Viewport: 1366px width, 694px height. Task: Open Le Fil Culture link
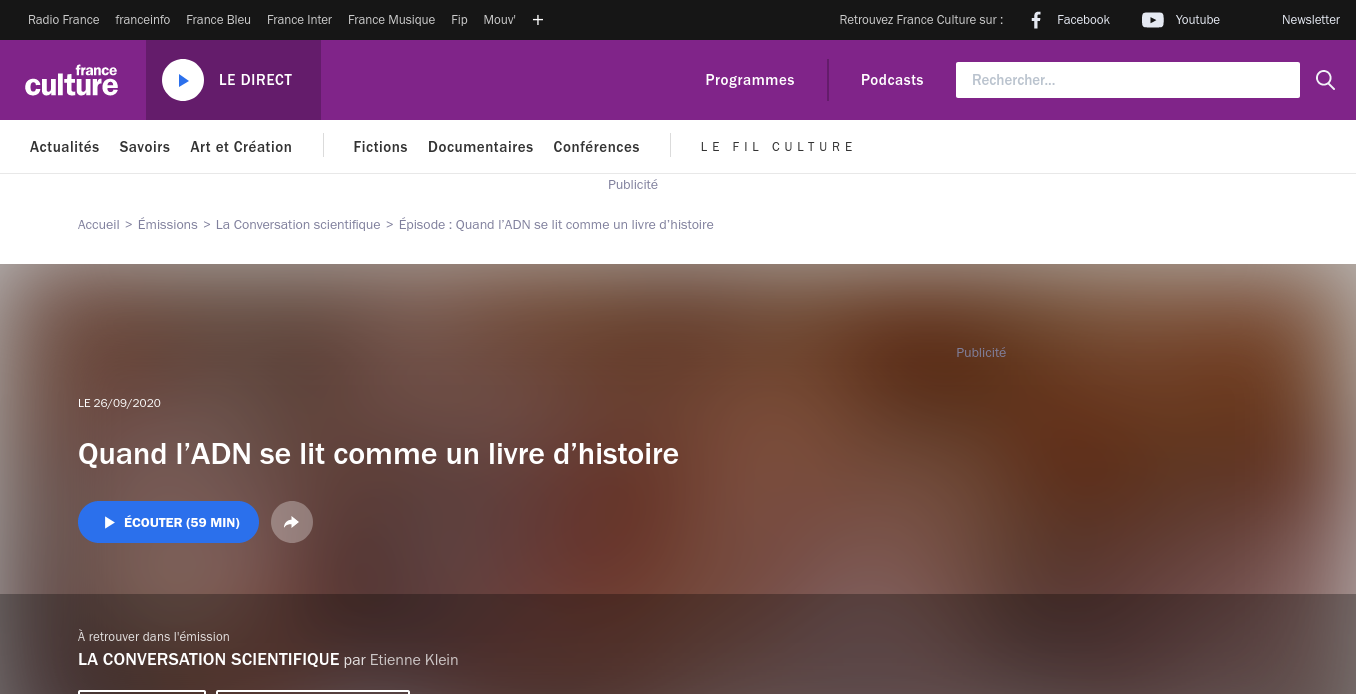tap(778, 147)
